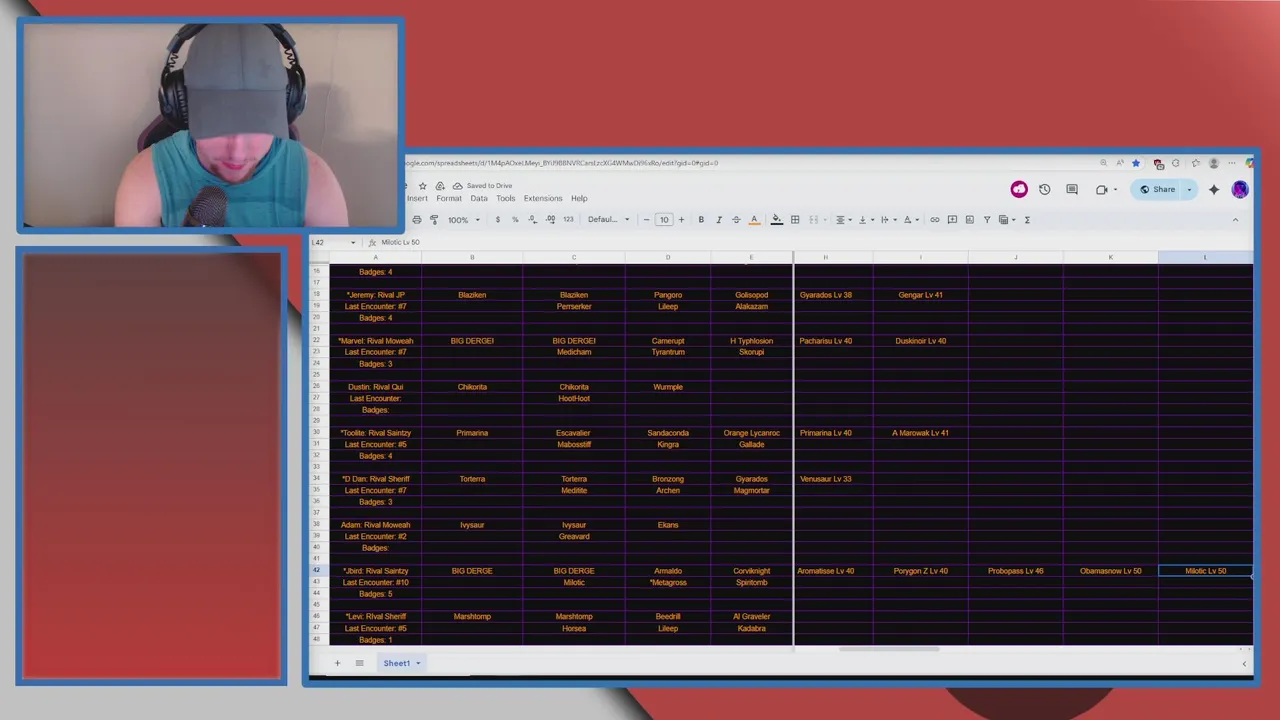Open the Gemini sparkle icon
The image size is (1280, 720).
coord(1214,189)
